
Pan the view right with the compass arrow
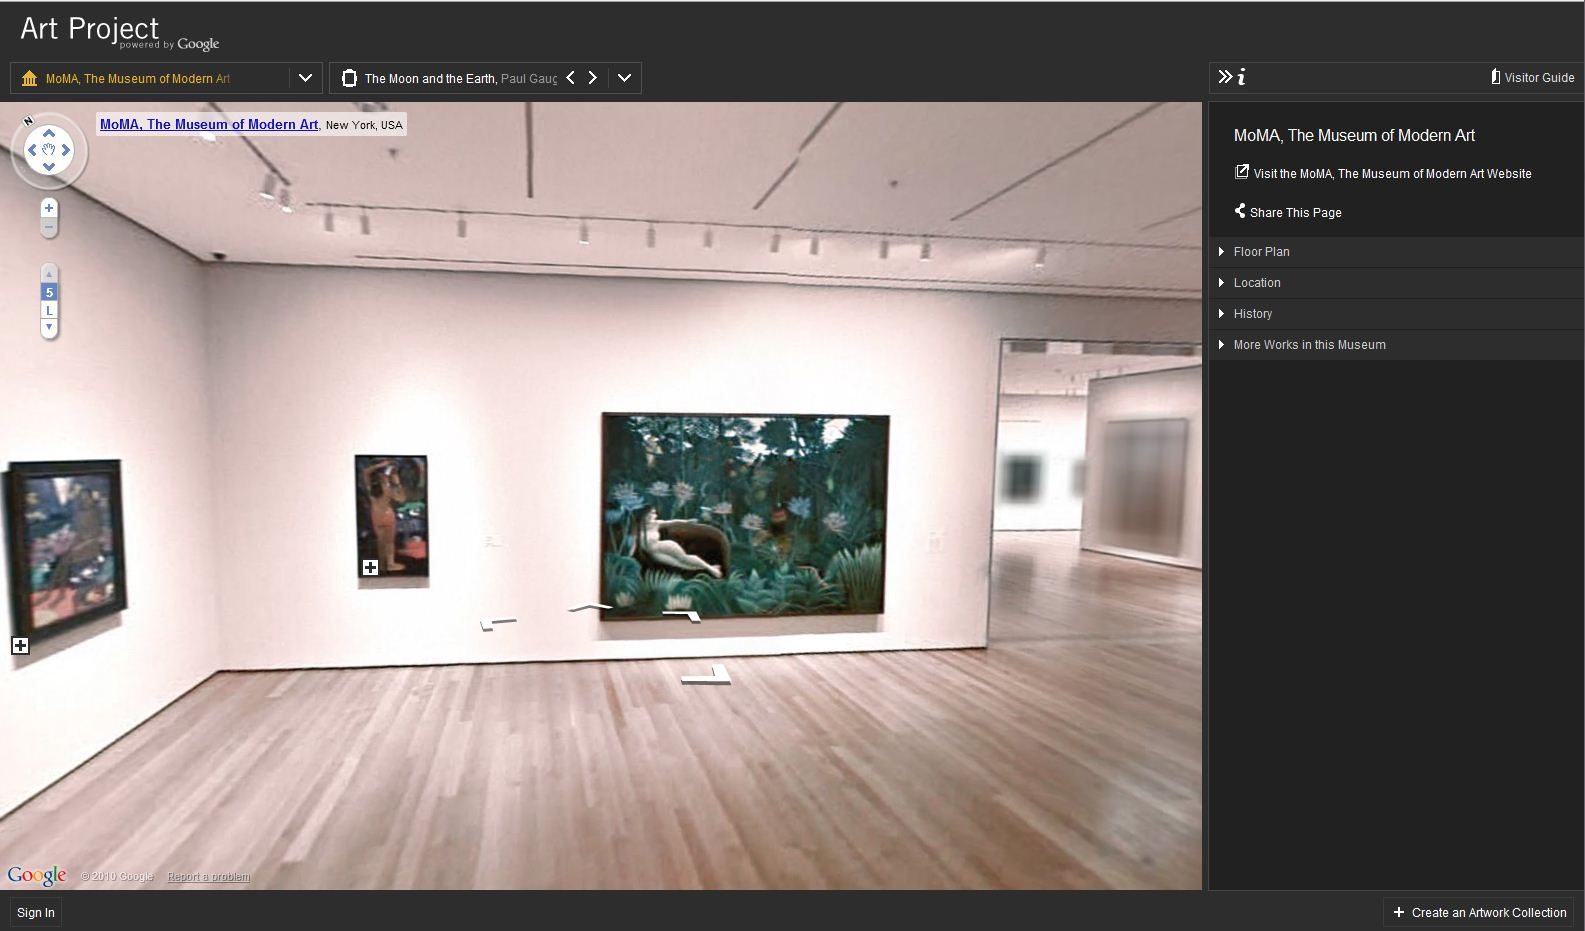(66, 150)
